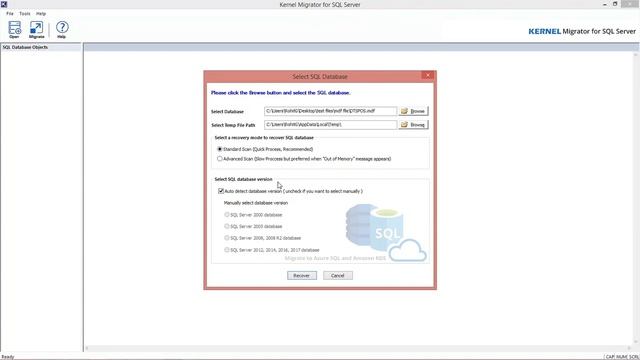The height and width of the screenshot is (360, 640).
Task: Click the Migrate toolbar icon
Action: pos(36,29)
